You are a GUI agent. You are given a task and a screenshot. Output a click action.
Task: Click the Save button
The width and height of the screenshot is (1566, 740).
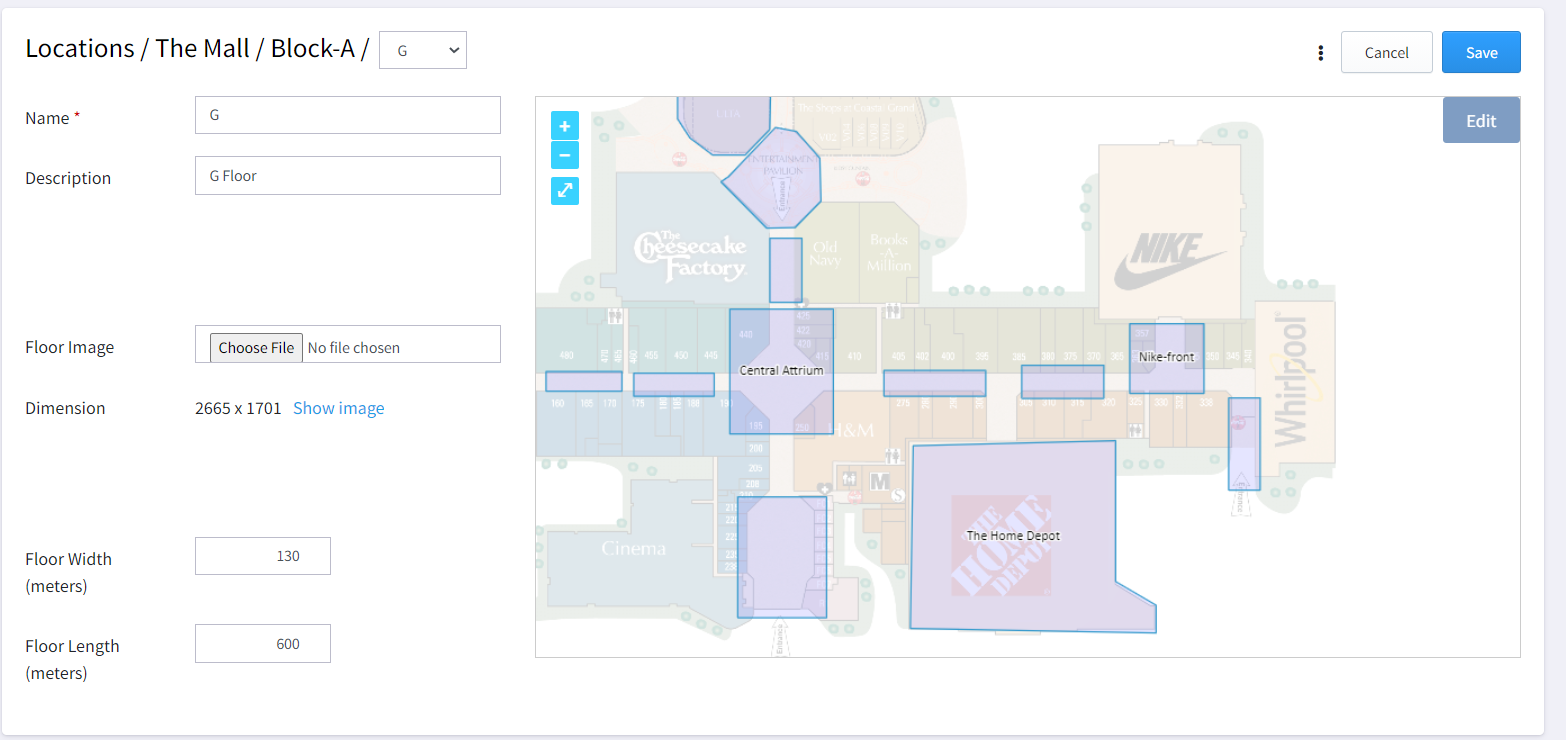1481,52
